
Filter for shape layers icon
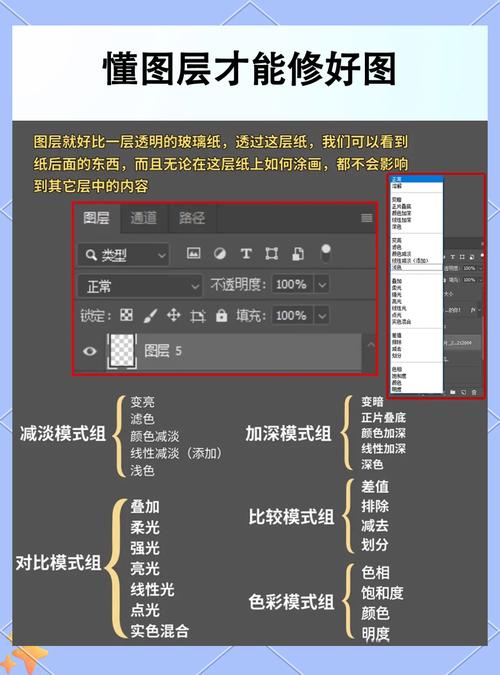[271, 254]
